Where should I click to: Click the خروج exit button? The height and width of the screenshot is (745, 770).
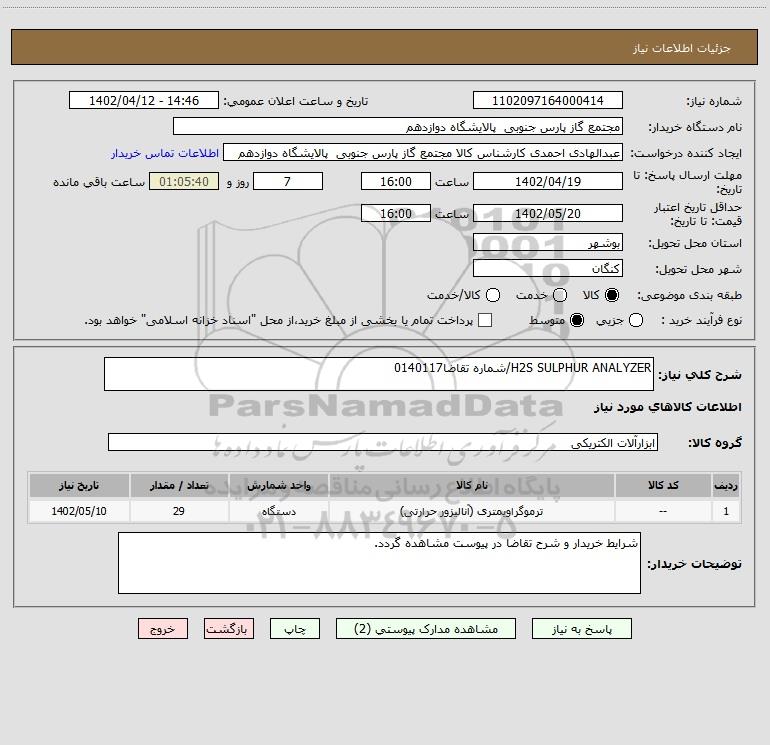pos(163,629)
